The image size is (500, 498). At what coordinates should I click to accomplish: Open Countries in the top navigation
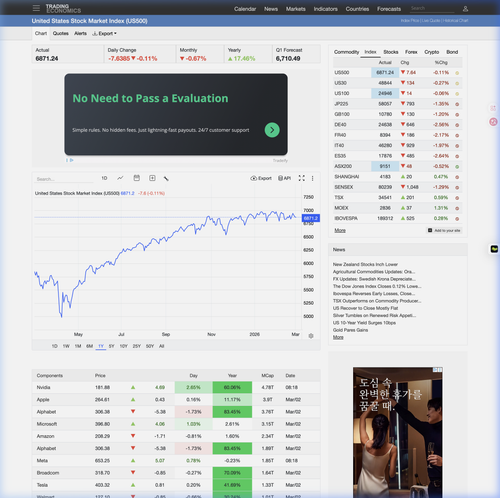coord(357,9)
